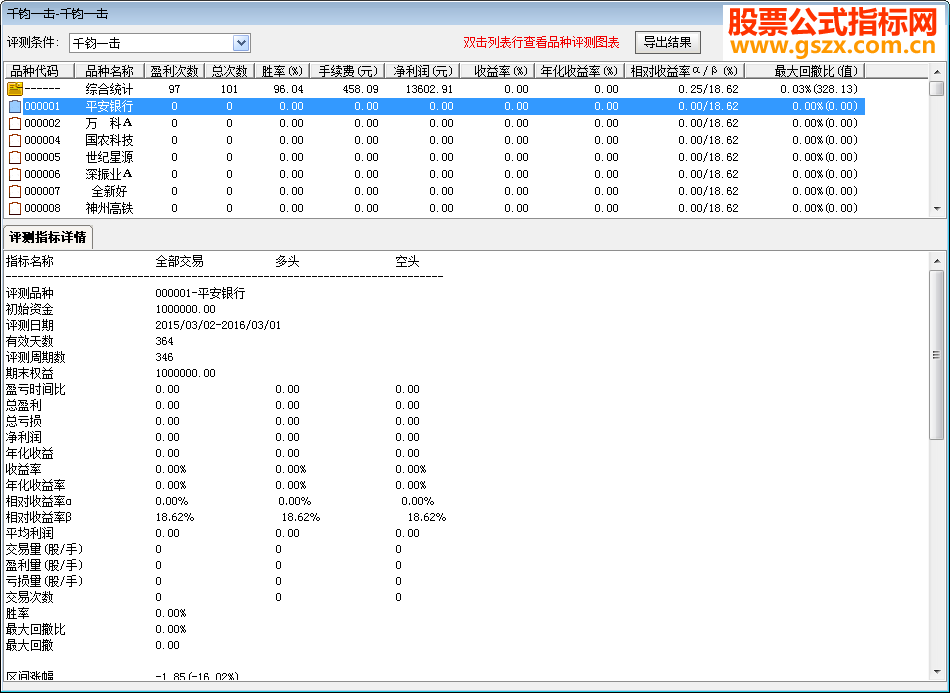
Task: Click the 0.25/18.62 relative return cell
Action: pyautogui.click(x=708, y=89)
